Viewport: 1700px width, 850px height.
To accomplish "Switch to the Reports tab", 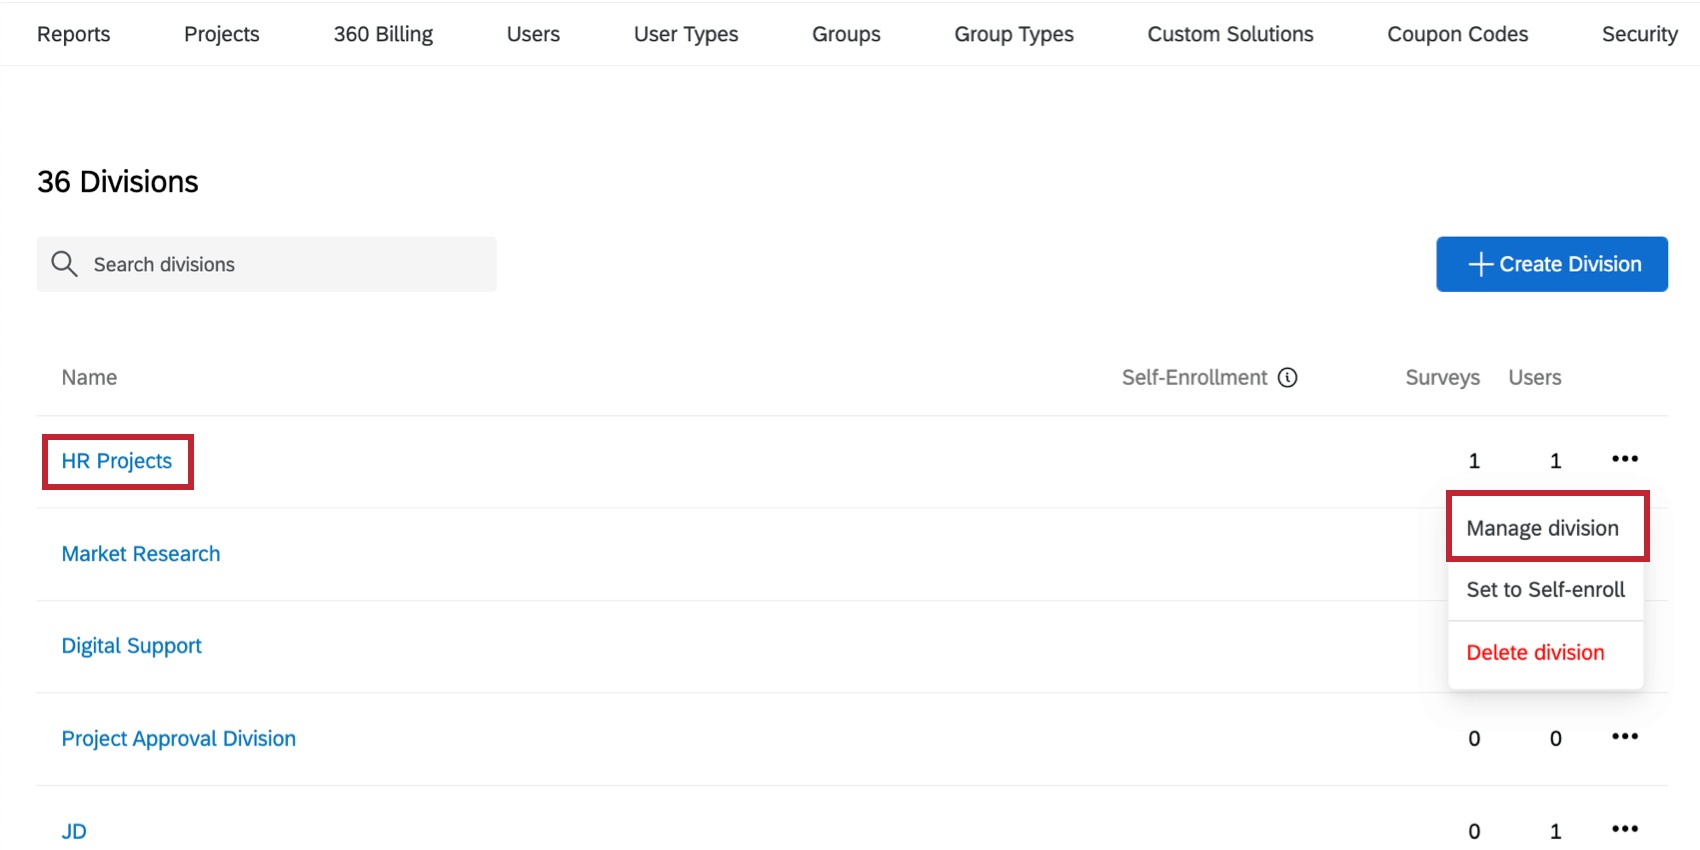I will pyautogui.click(x=74, y=34).
